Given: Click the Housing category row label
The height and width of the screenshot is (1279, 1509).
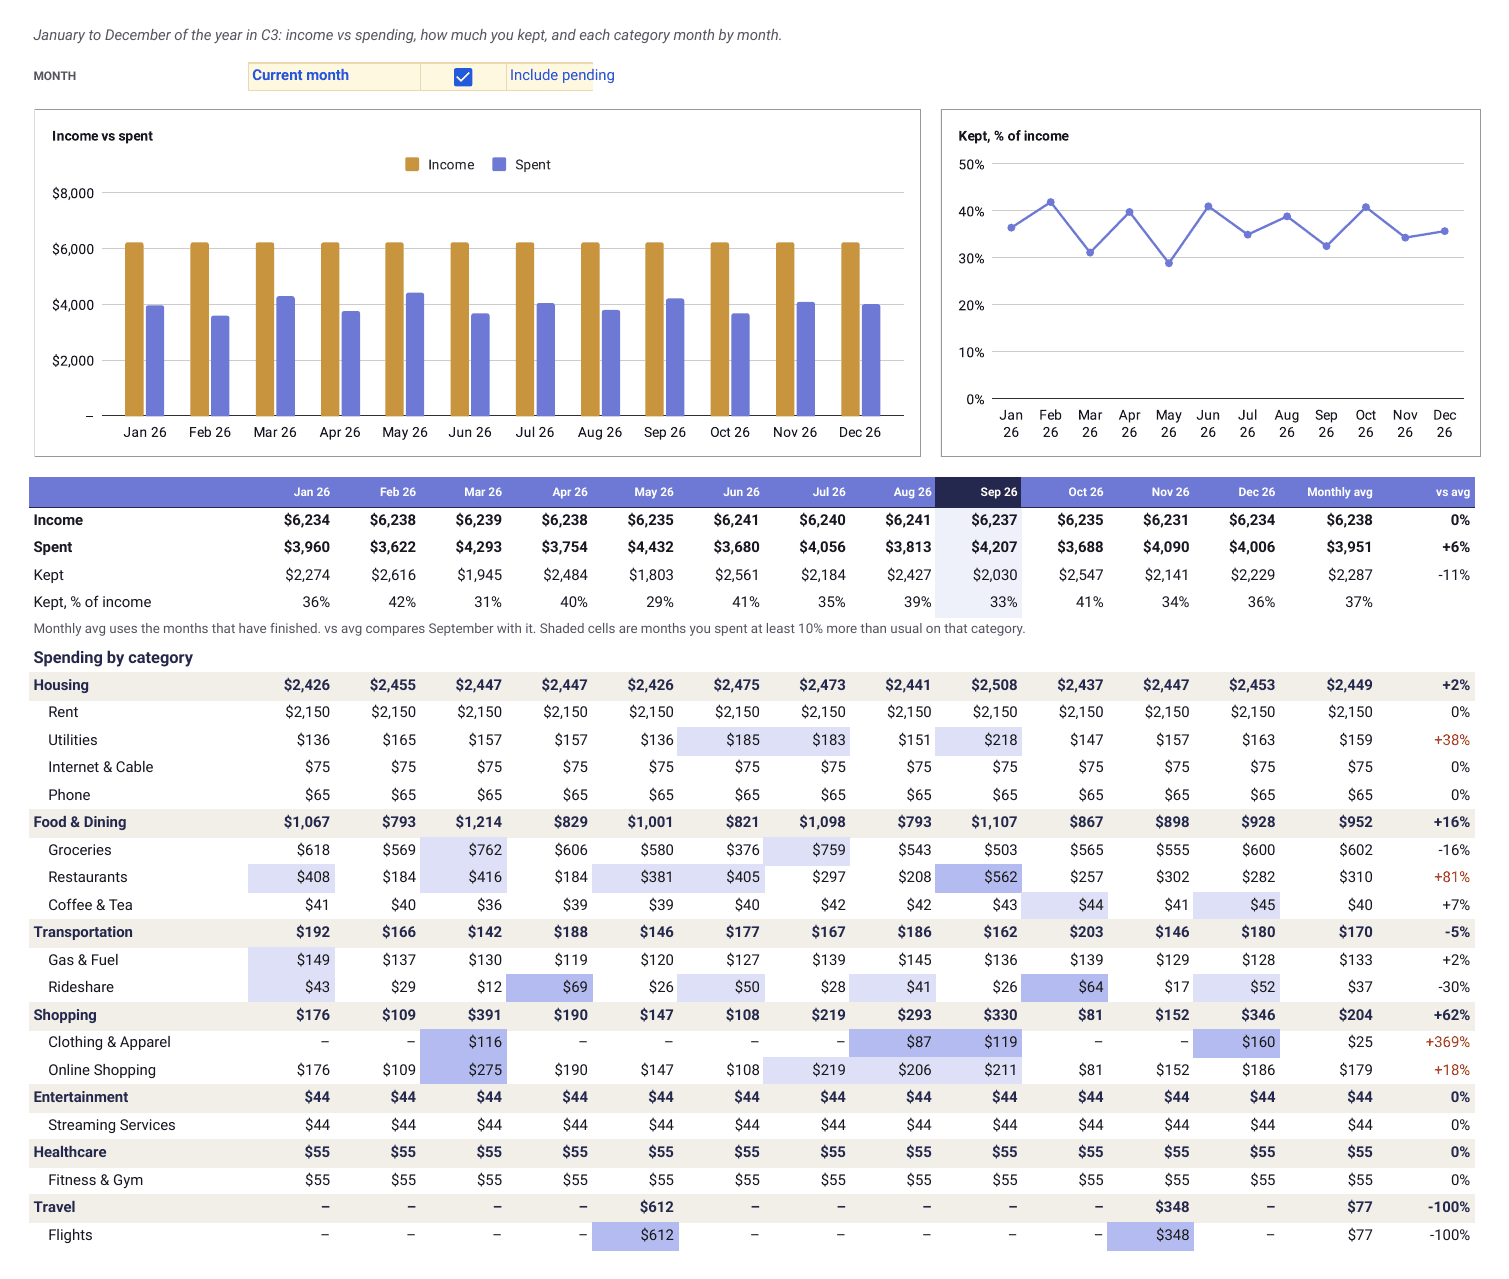Looking at the screenshot, I should pyautogui.click(x=61, y=685).
